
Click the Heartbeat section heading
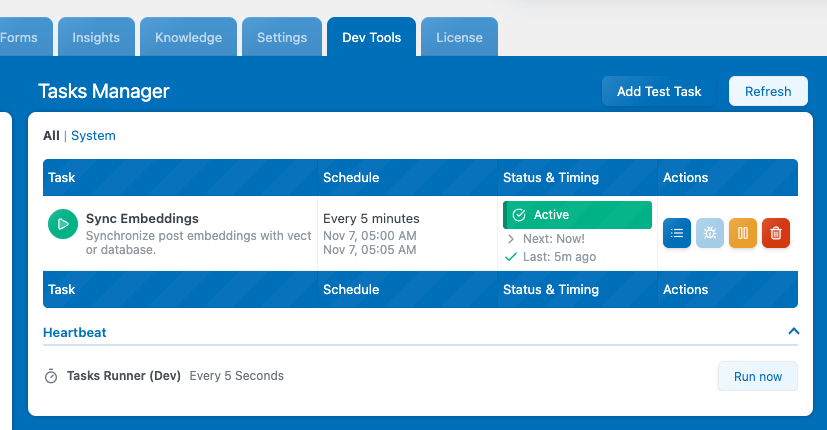click(x=75, y=332)
